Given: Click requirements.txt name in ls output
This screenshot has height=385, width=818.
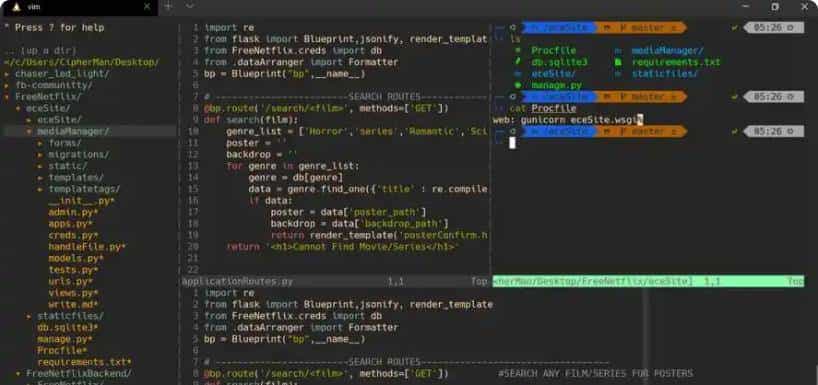Looking at the screenshot, I should 676,62.
